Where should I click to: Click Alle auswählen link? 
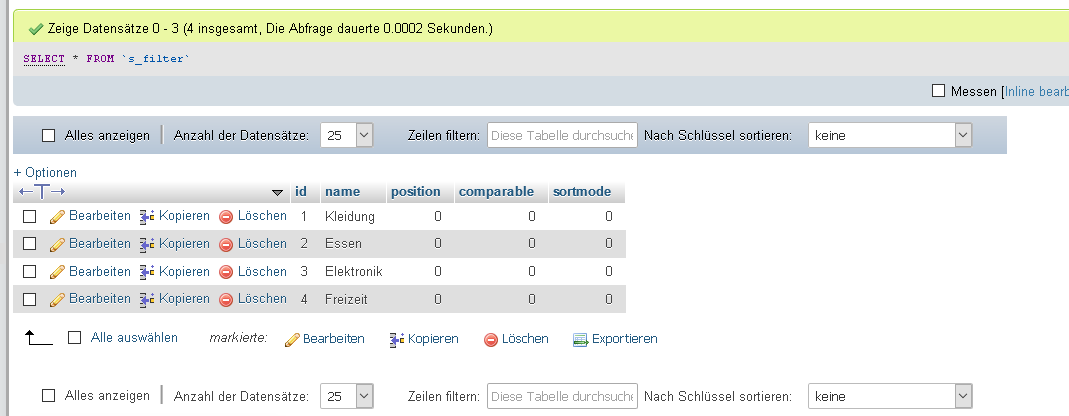(x=134, y=338)
